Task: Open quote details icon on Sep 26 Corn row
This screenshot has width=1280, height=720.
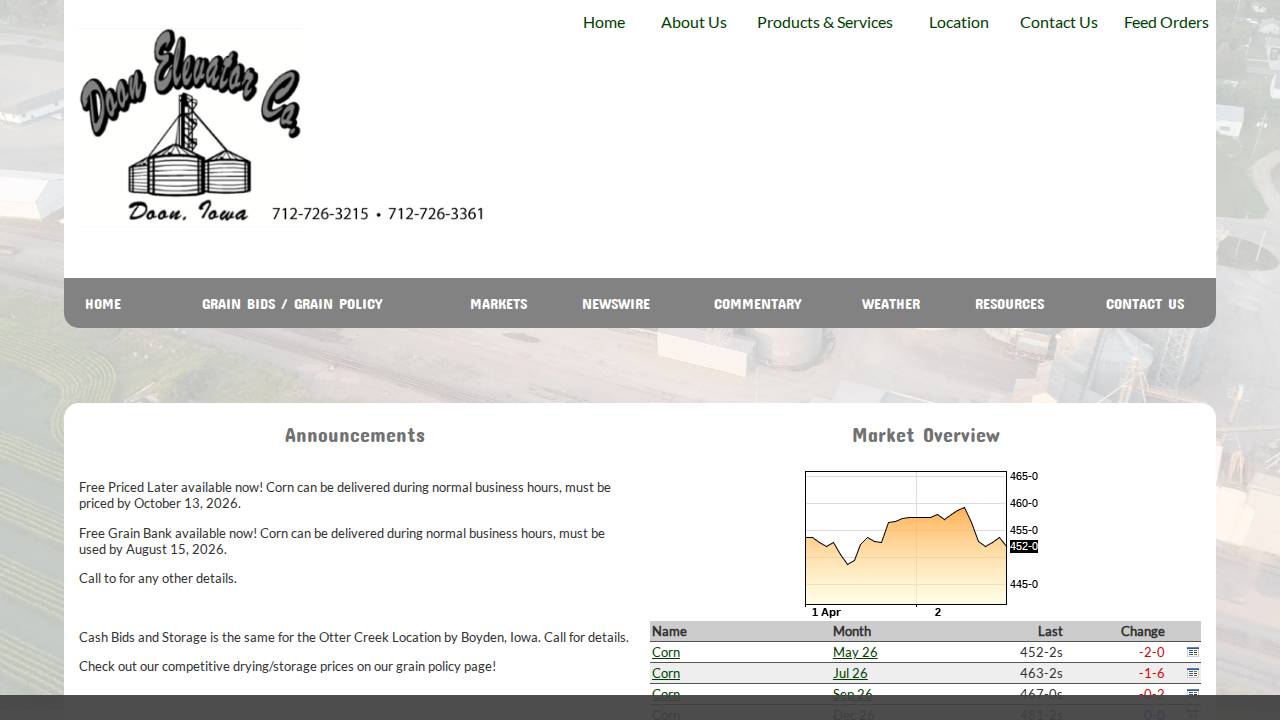Action: [1192, 694]
